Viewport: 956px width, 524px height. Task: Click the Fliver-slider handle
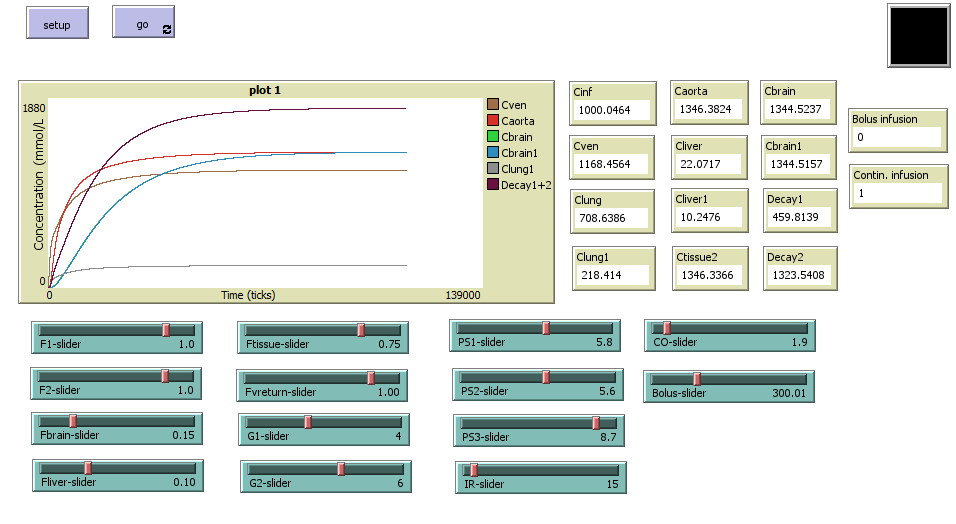pyautogui.click(x=88, y=468)
